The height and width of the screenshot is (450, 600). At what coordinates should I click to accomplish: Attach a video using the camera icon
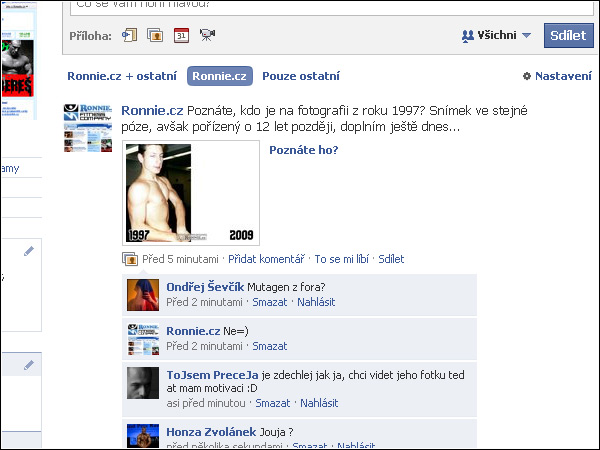click(x=207, y=35)
